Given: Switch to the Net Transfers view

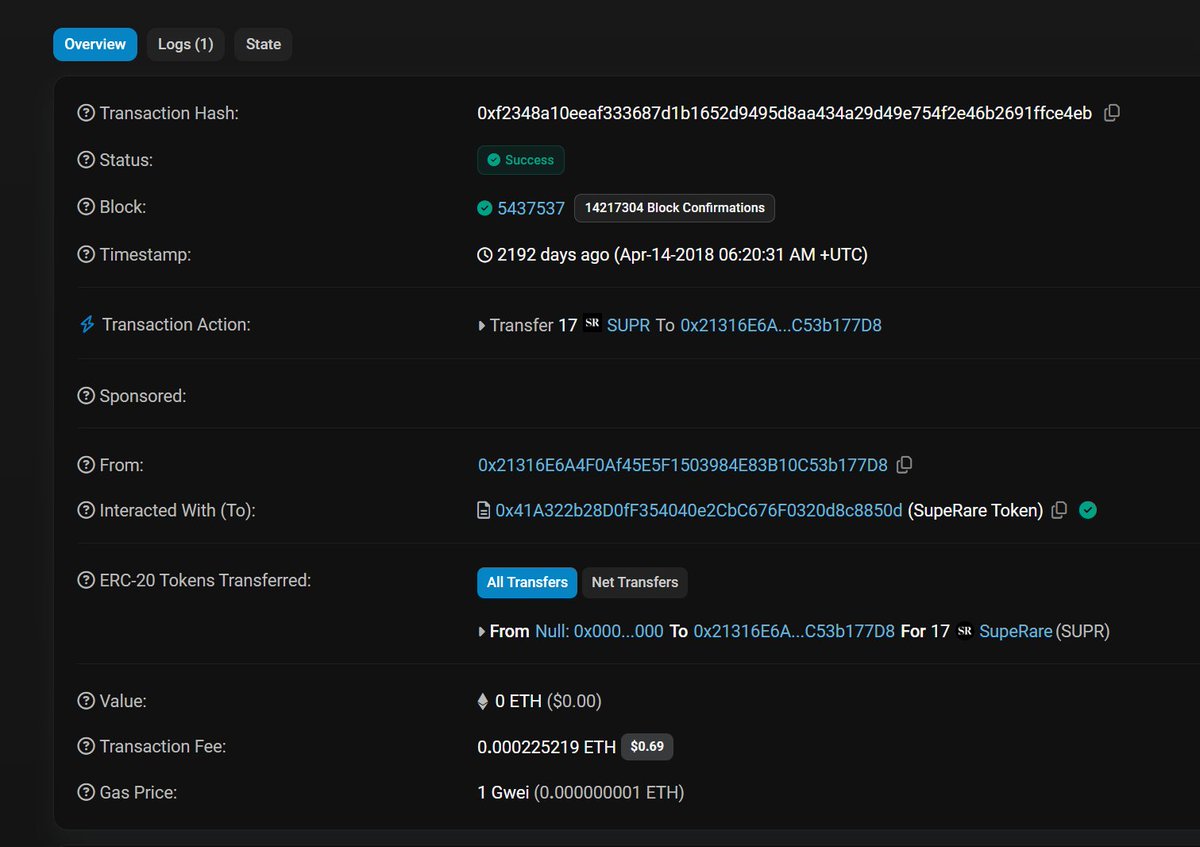Looking at the screenshot, I should 635,582.
